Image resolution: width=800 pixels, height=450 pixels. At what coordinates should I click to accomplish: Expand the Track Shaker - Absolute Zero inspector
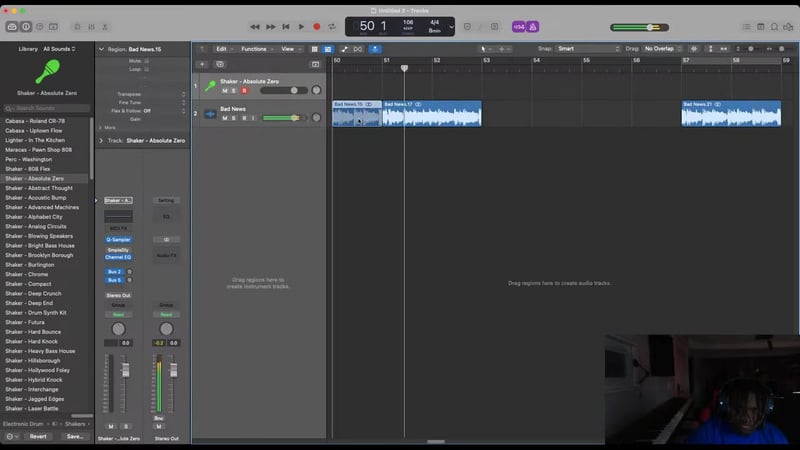coord(101,140)
